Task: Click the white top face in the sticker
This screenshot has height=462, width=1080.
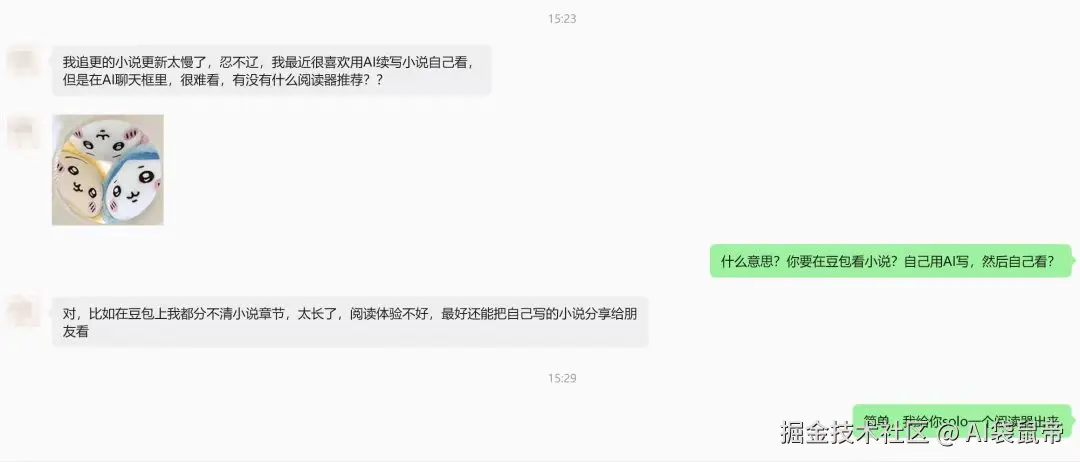Action: 112,140
